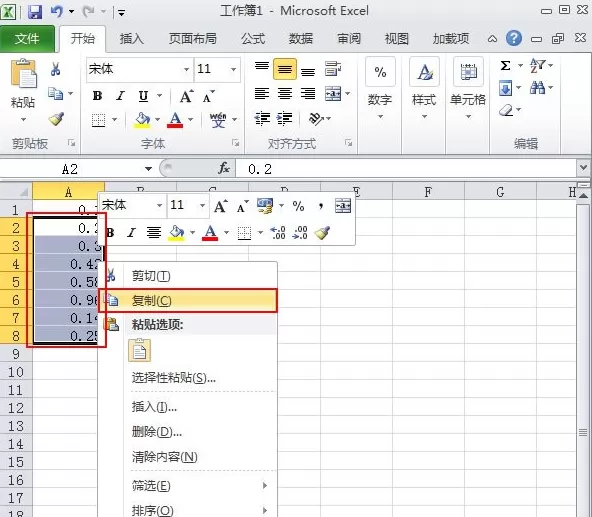
Task: Switch to the Data tab
Action: coord(301,39)
